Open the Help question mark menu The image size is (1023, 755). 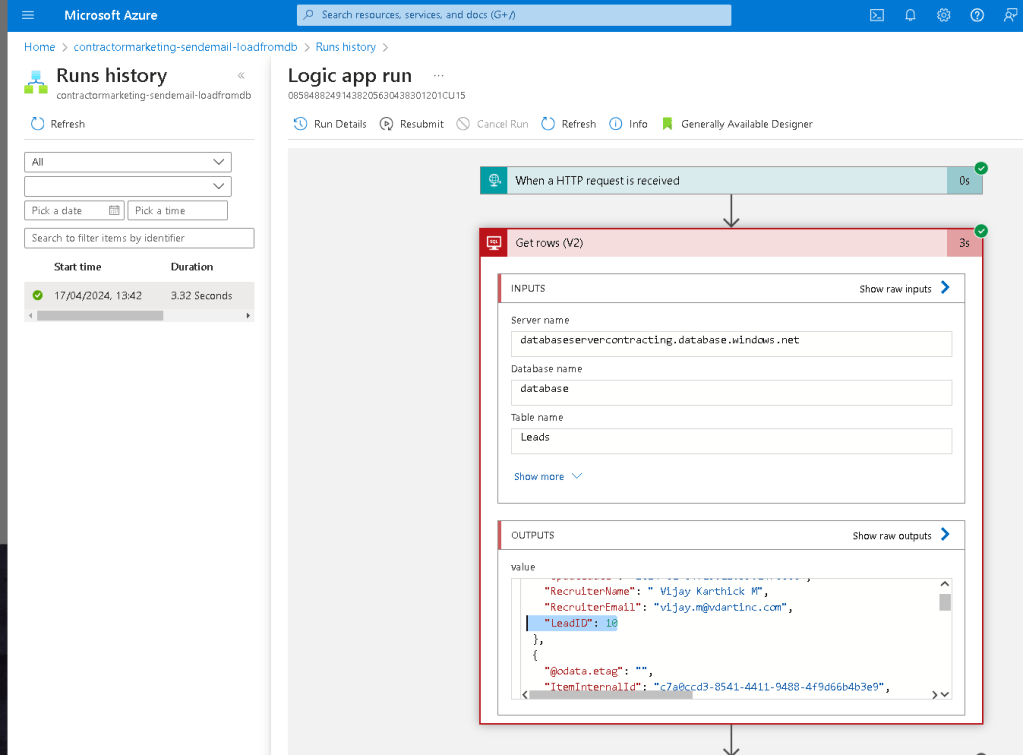(977, 15)
